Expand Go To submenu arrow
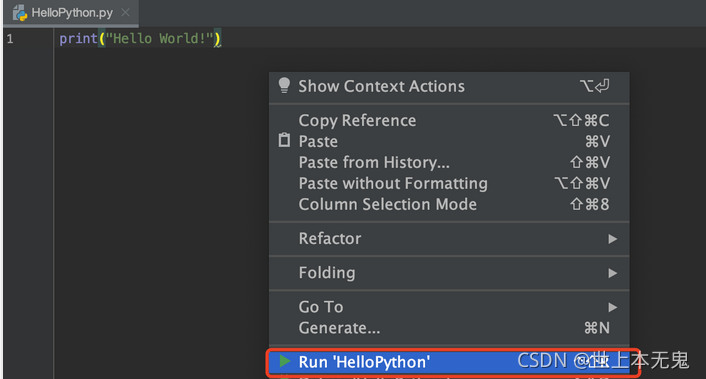Image resolution: width=706 pixels, height=379 pixels. [x=612, y=307]
